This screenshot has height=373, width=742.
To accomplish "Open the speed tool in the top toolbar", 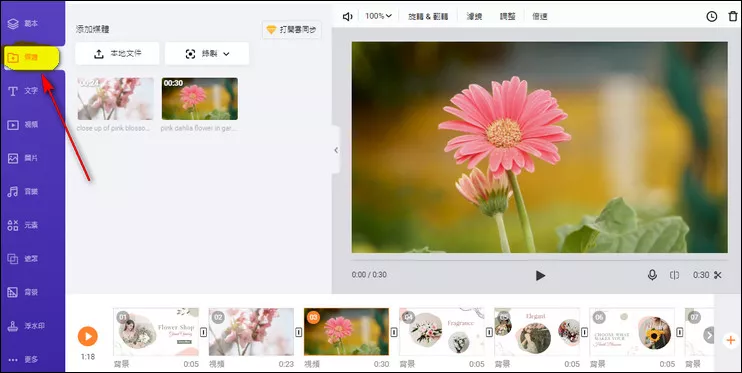I will (539, 17).
